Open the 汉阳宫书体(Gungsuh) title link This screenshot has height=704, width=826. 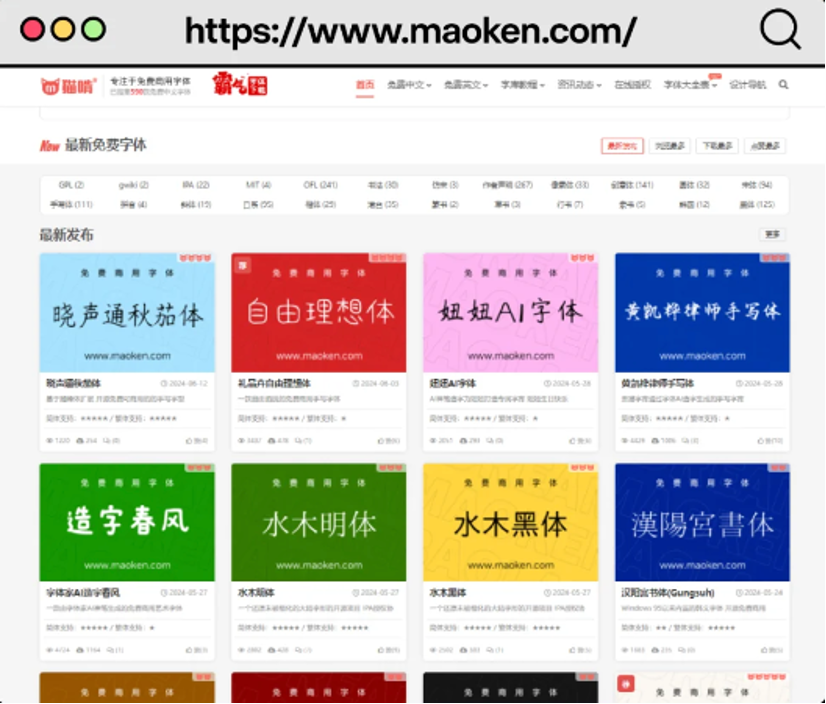(667, 593)
